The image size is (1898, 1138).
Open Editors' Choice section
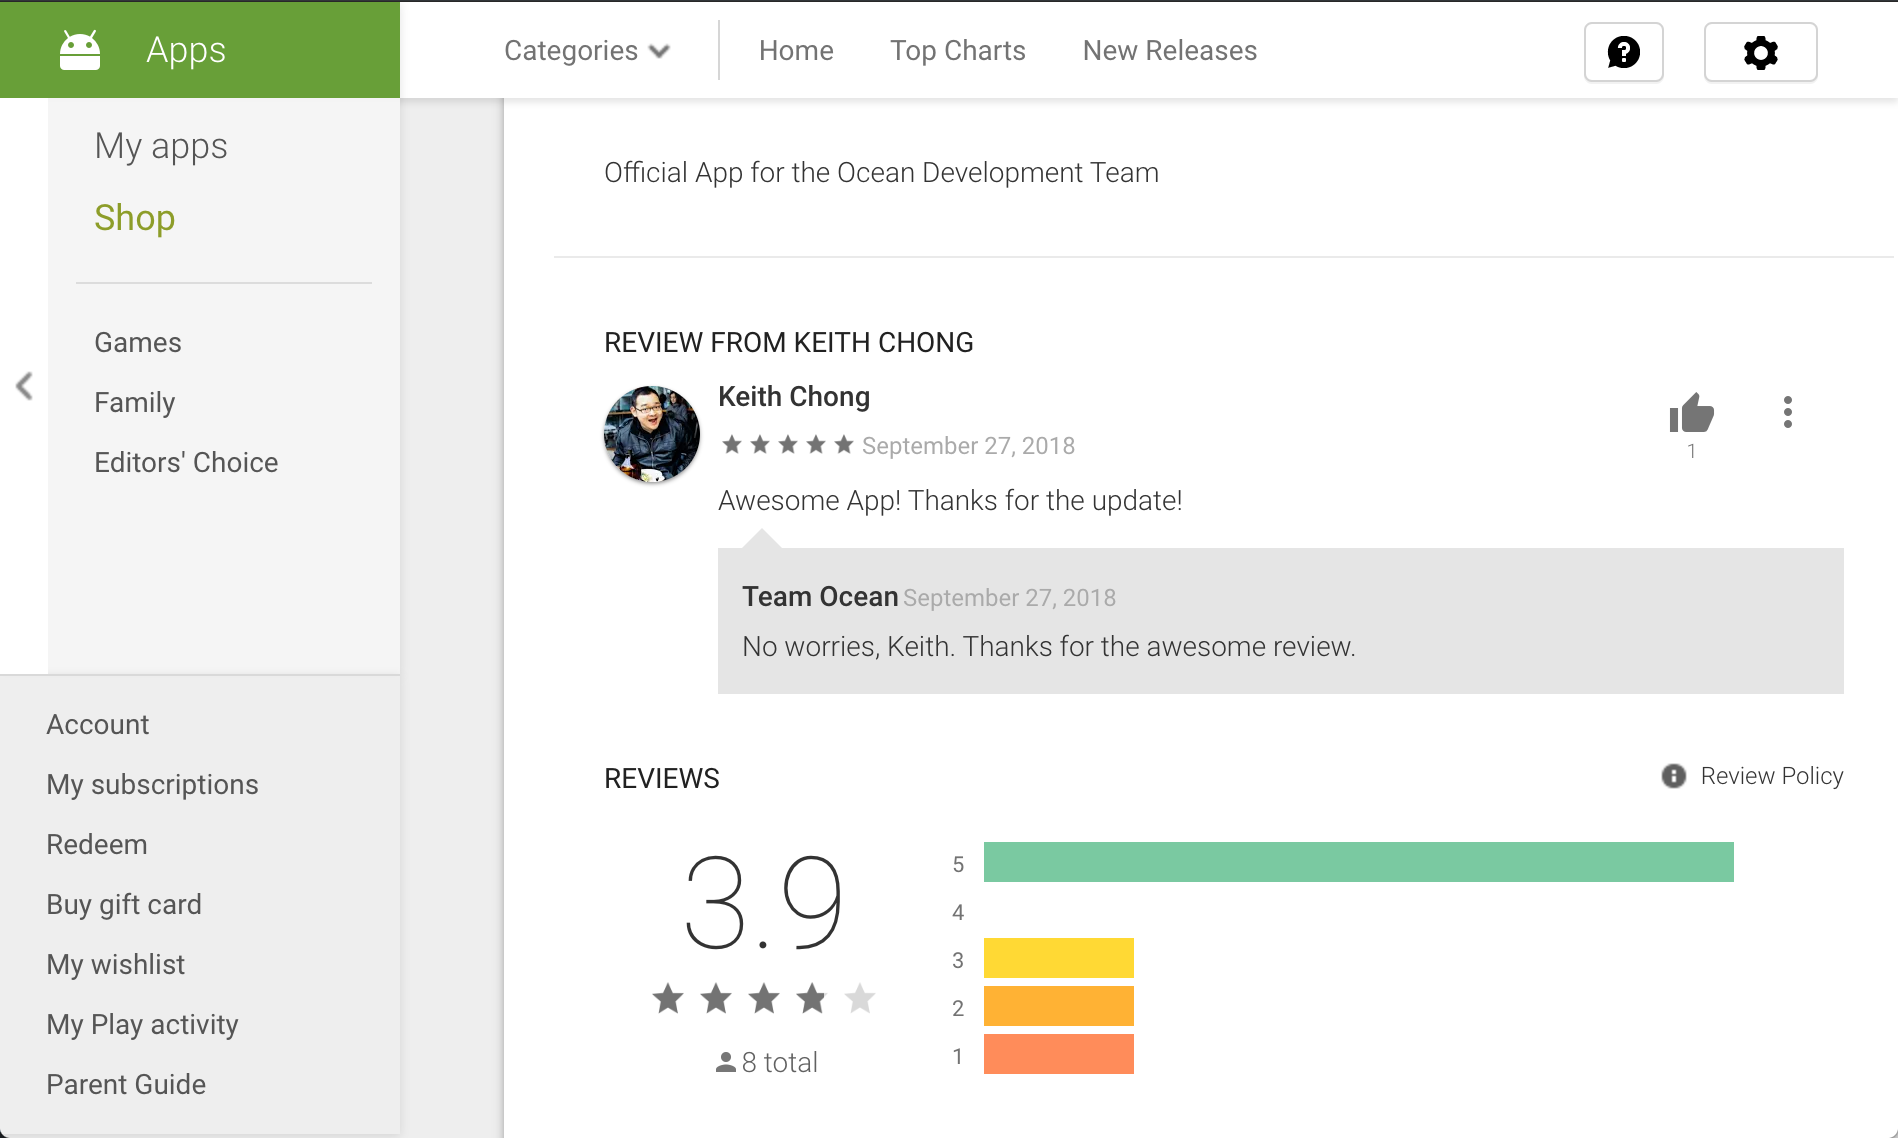tap(186, 463)
